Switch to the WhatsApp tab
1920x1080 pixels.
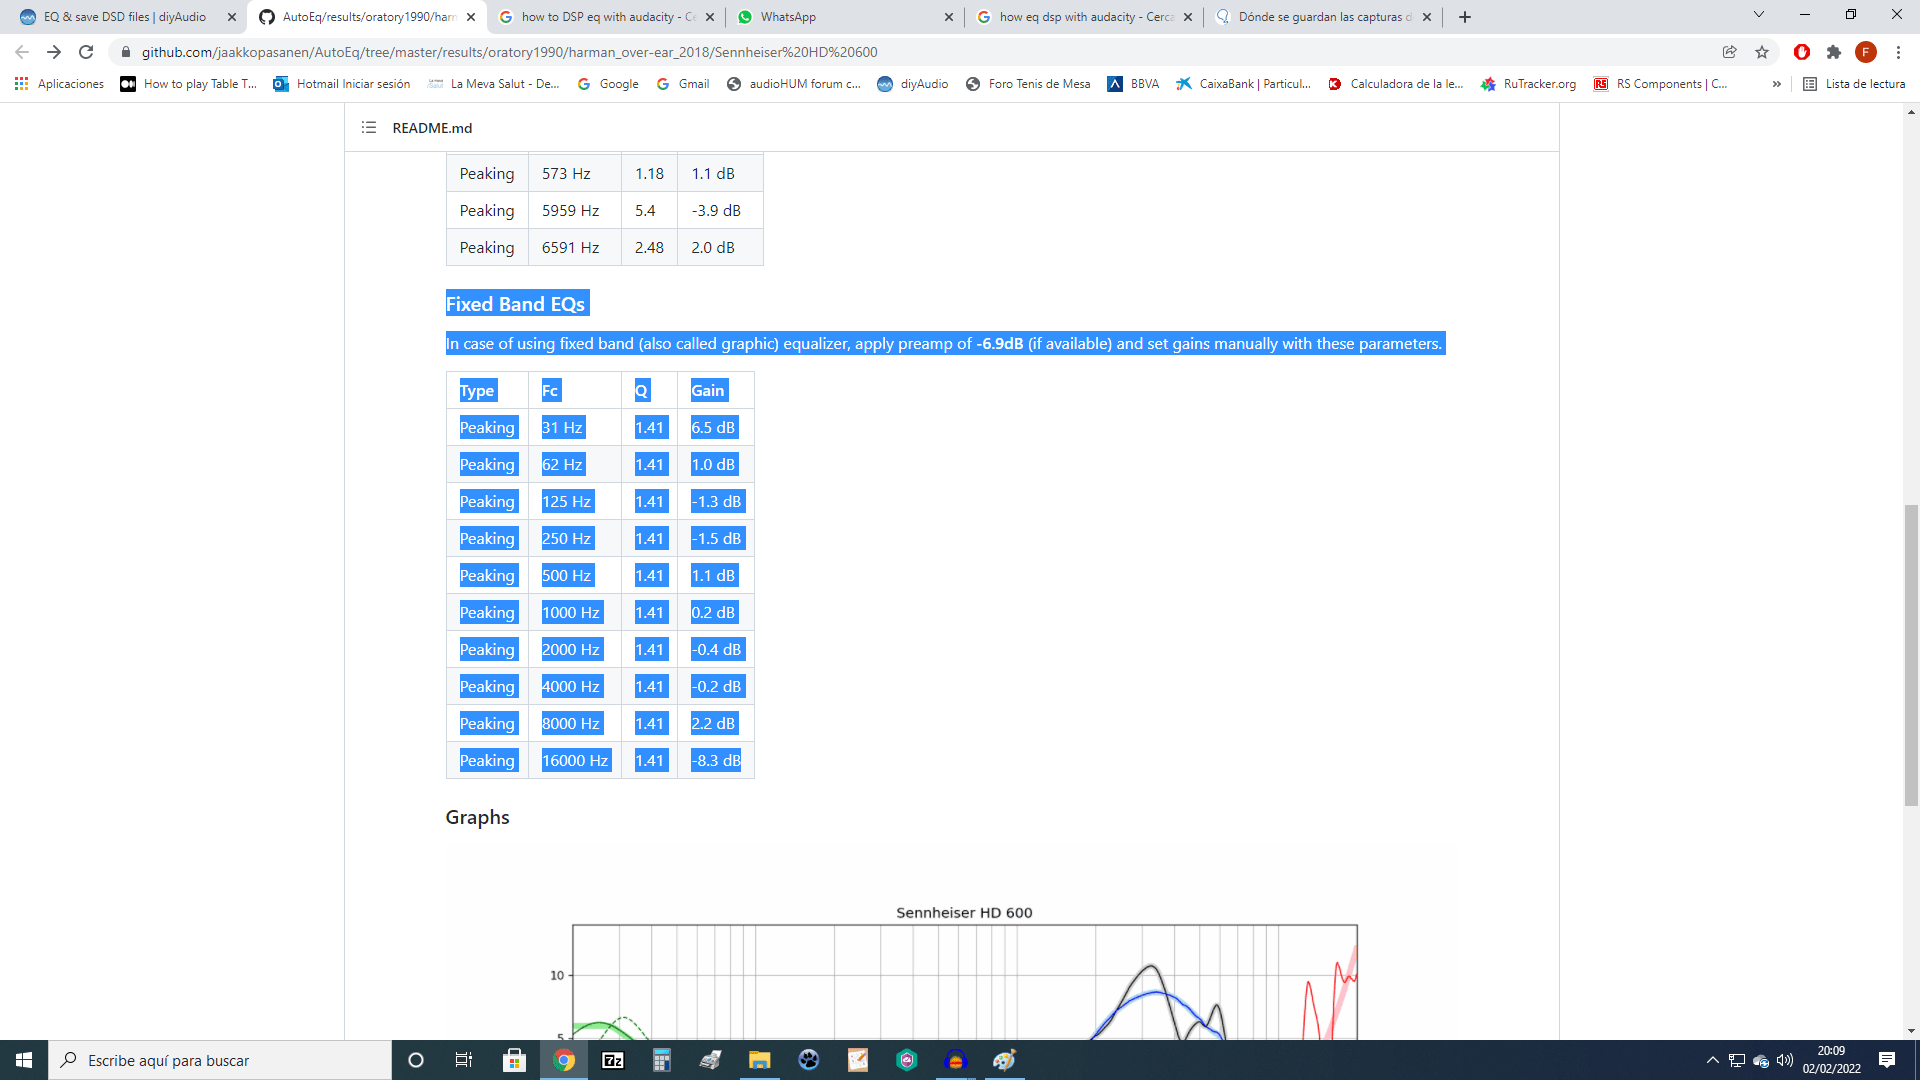pyautogui.click(x=846, y=17)
